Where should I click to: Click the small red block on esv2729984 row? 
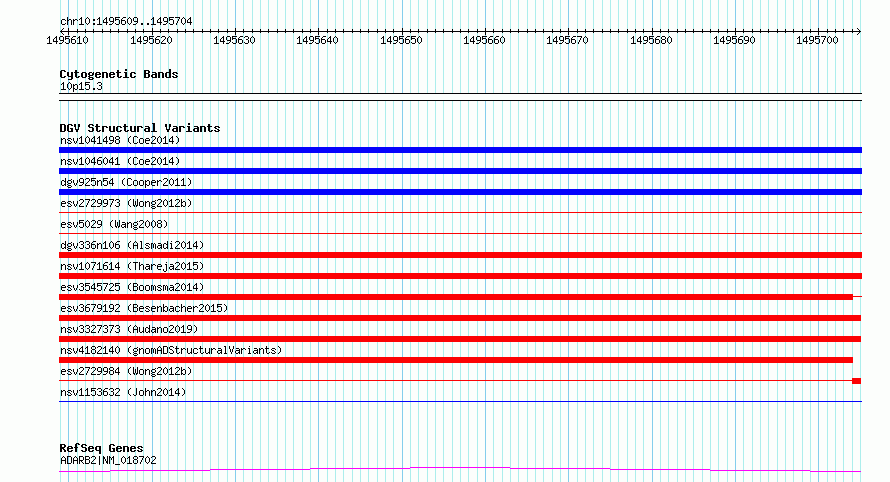[x=857, y=381]
